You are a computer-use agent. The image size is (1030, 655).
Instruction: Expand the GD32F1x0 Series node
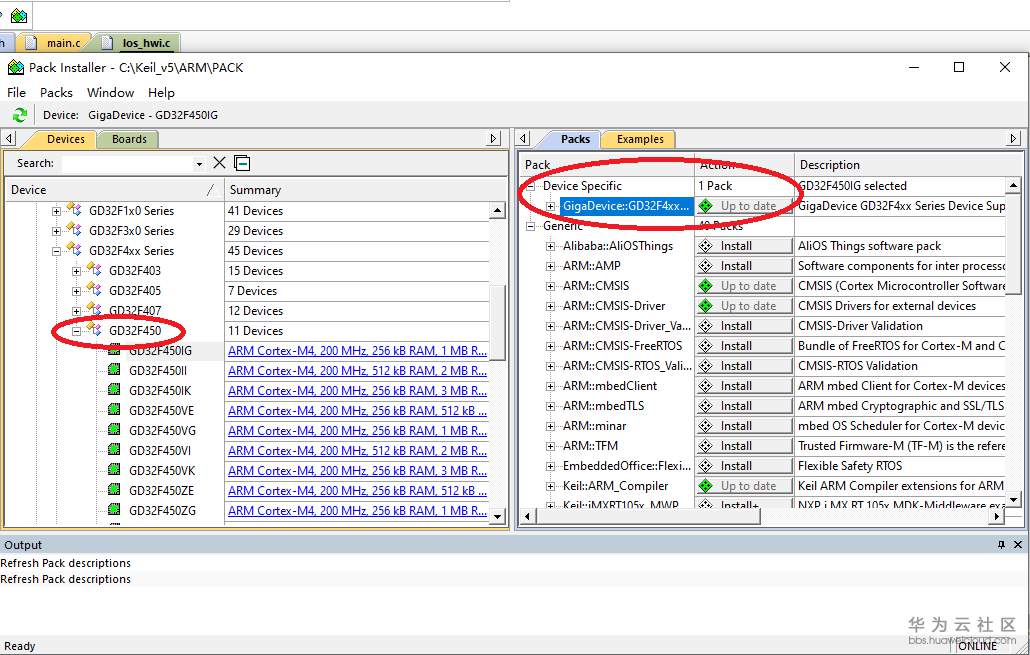[56, 211]
